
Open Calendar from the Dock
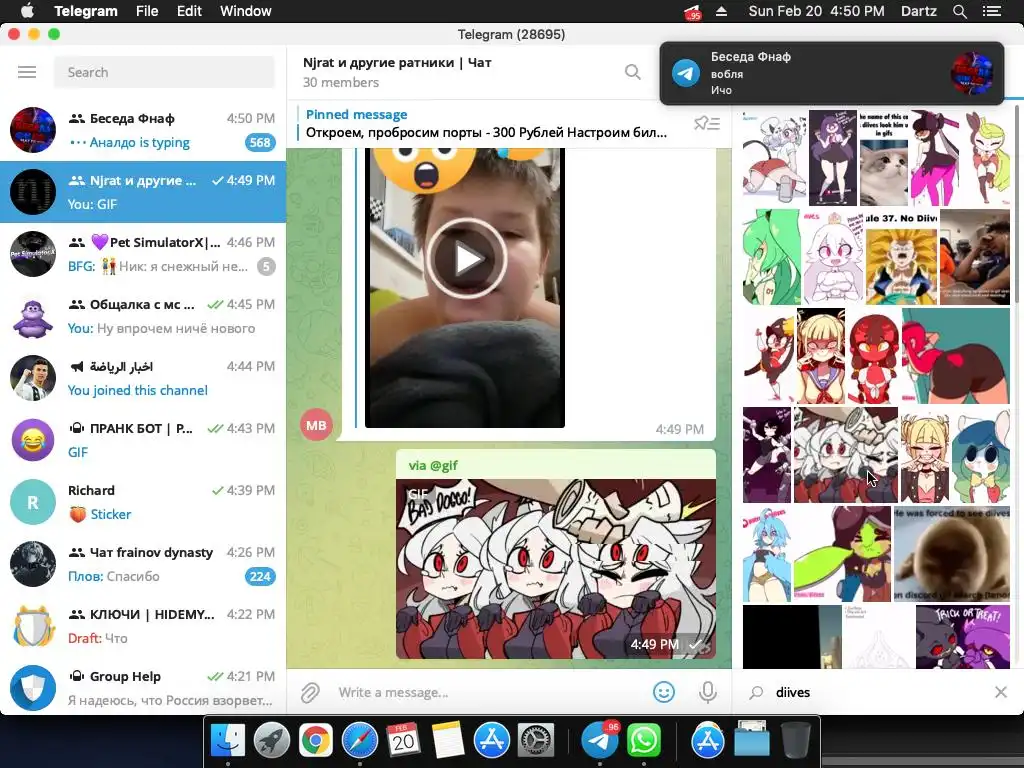[x=404, y=741]
